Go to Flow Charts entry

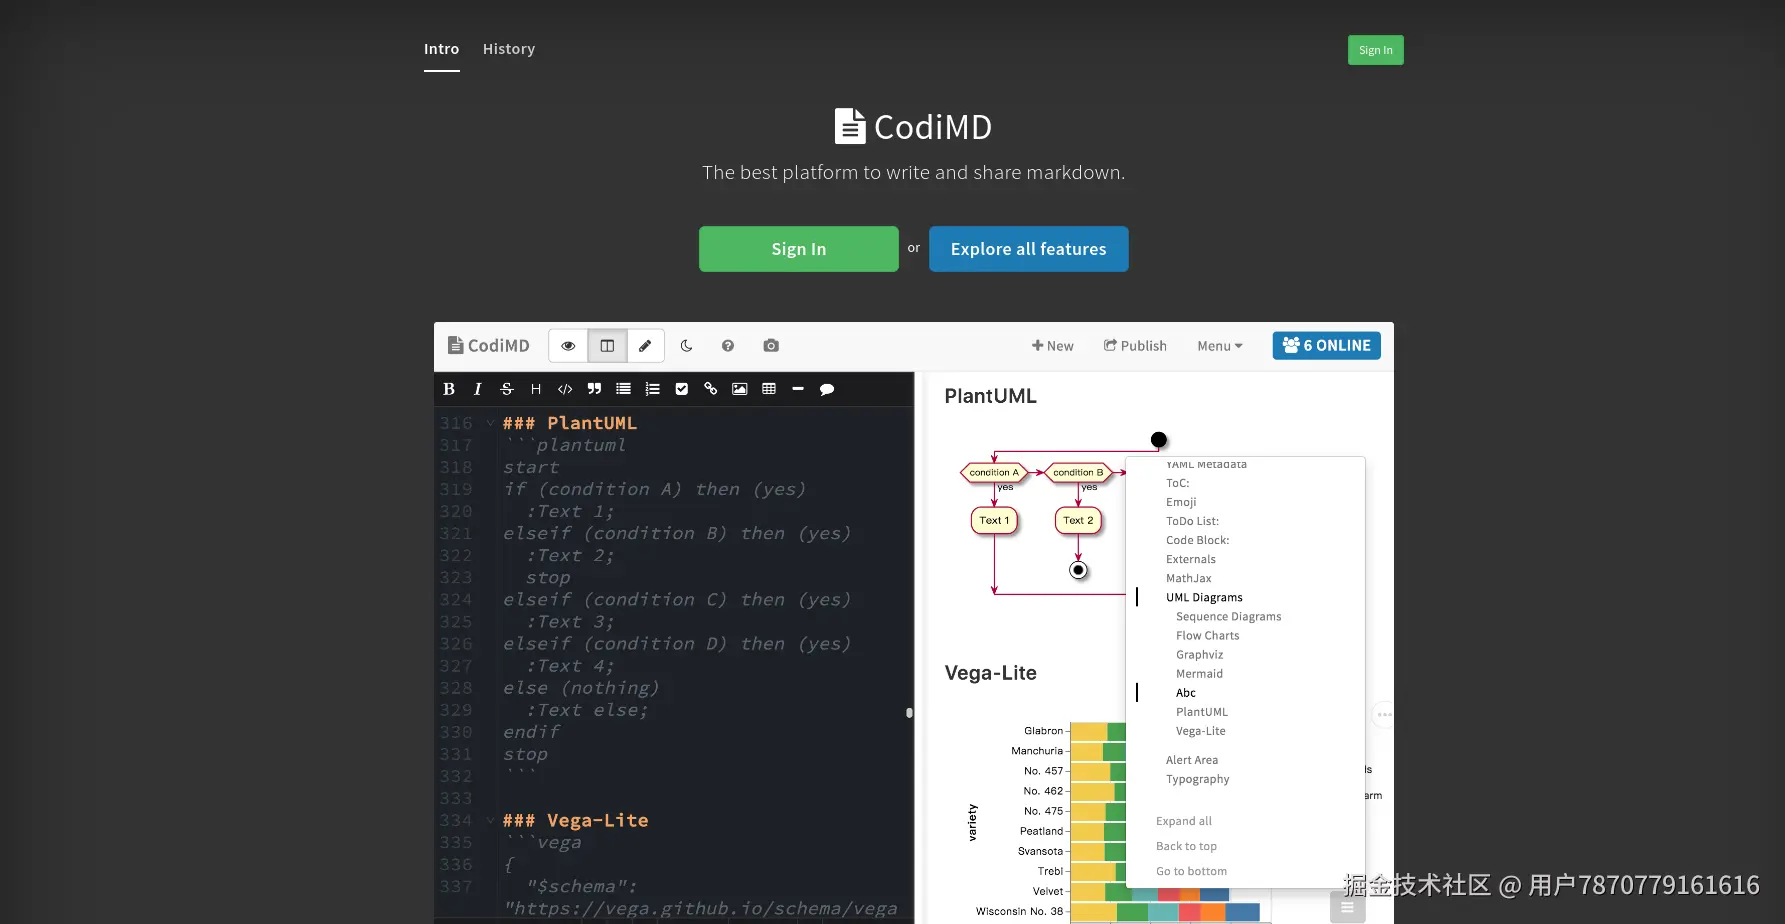point(1208,635)
